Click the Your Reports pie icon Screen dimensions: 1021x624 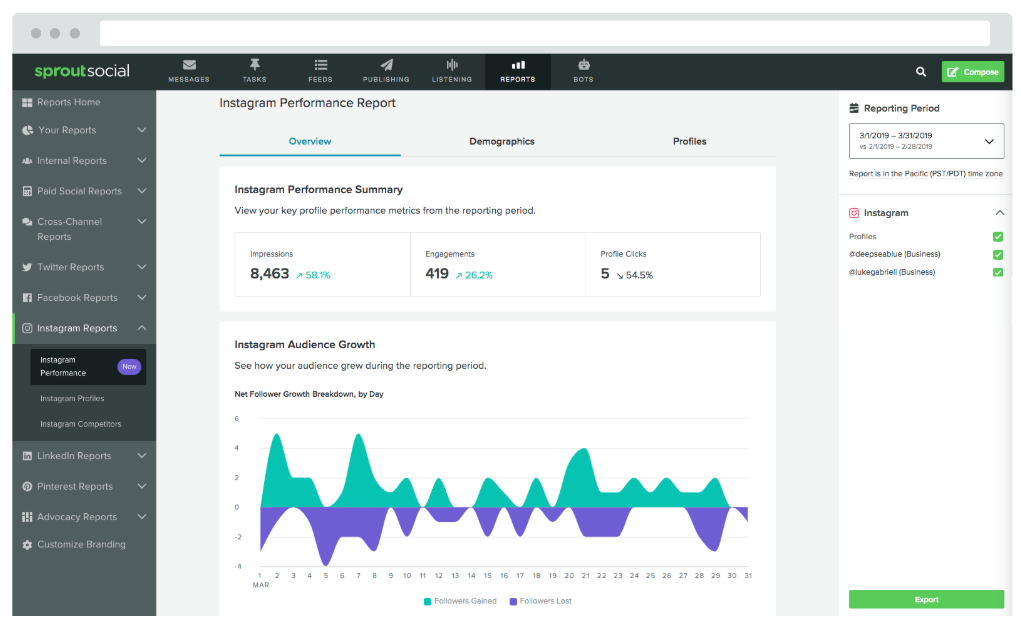coord(27,130)
